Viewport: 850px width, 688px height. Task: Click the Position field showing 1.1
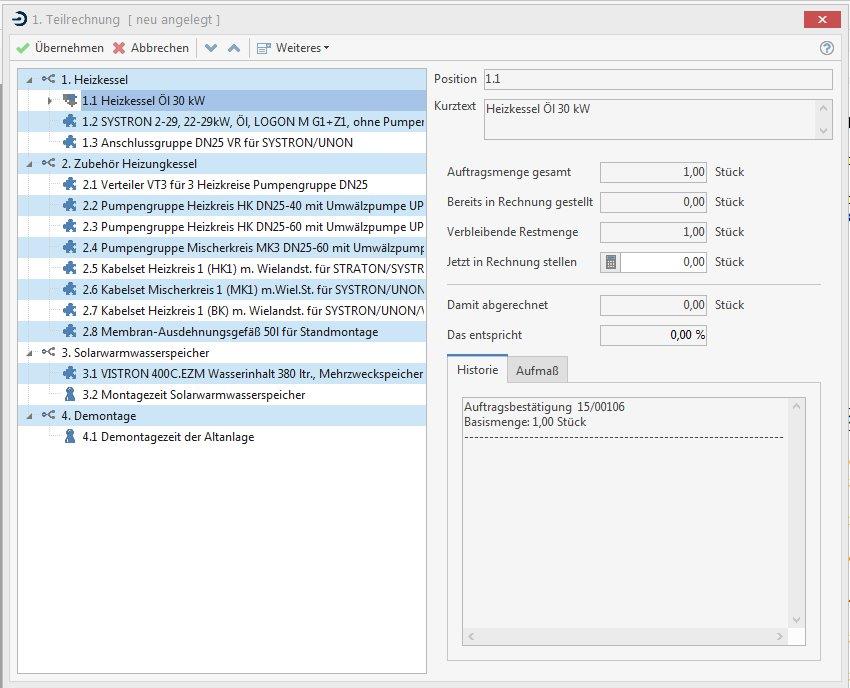(x=658, y=79)
